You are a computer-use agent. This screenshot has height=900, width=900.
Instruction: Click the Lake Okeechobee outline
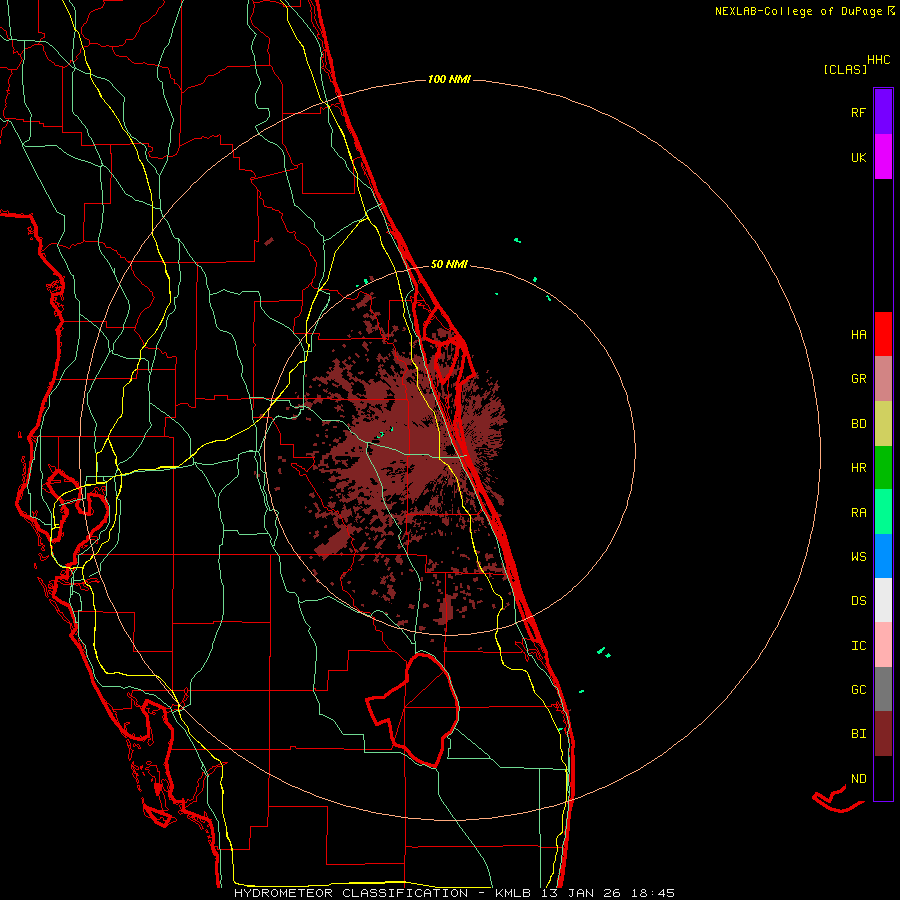point(413,710)
